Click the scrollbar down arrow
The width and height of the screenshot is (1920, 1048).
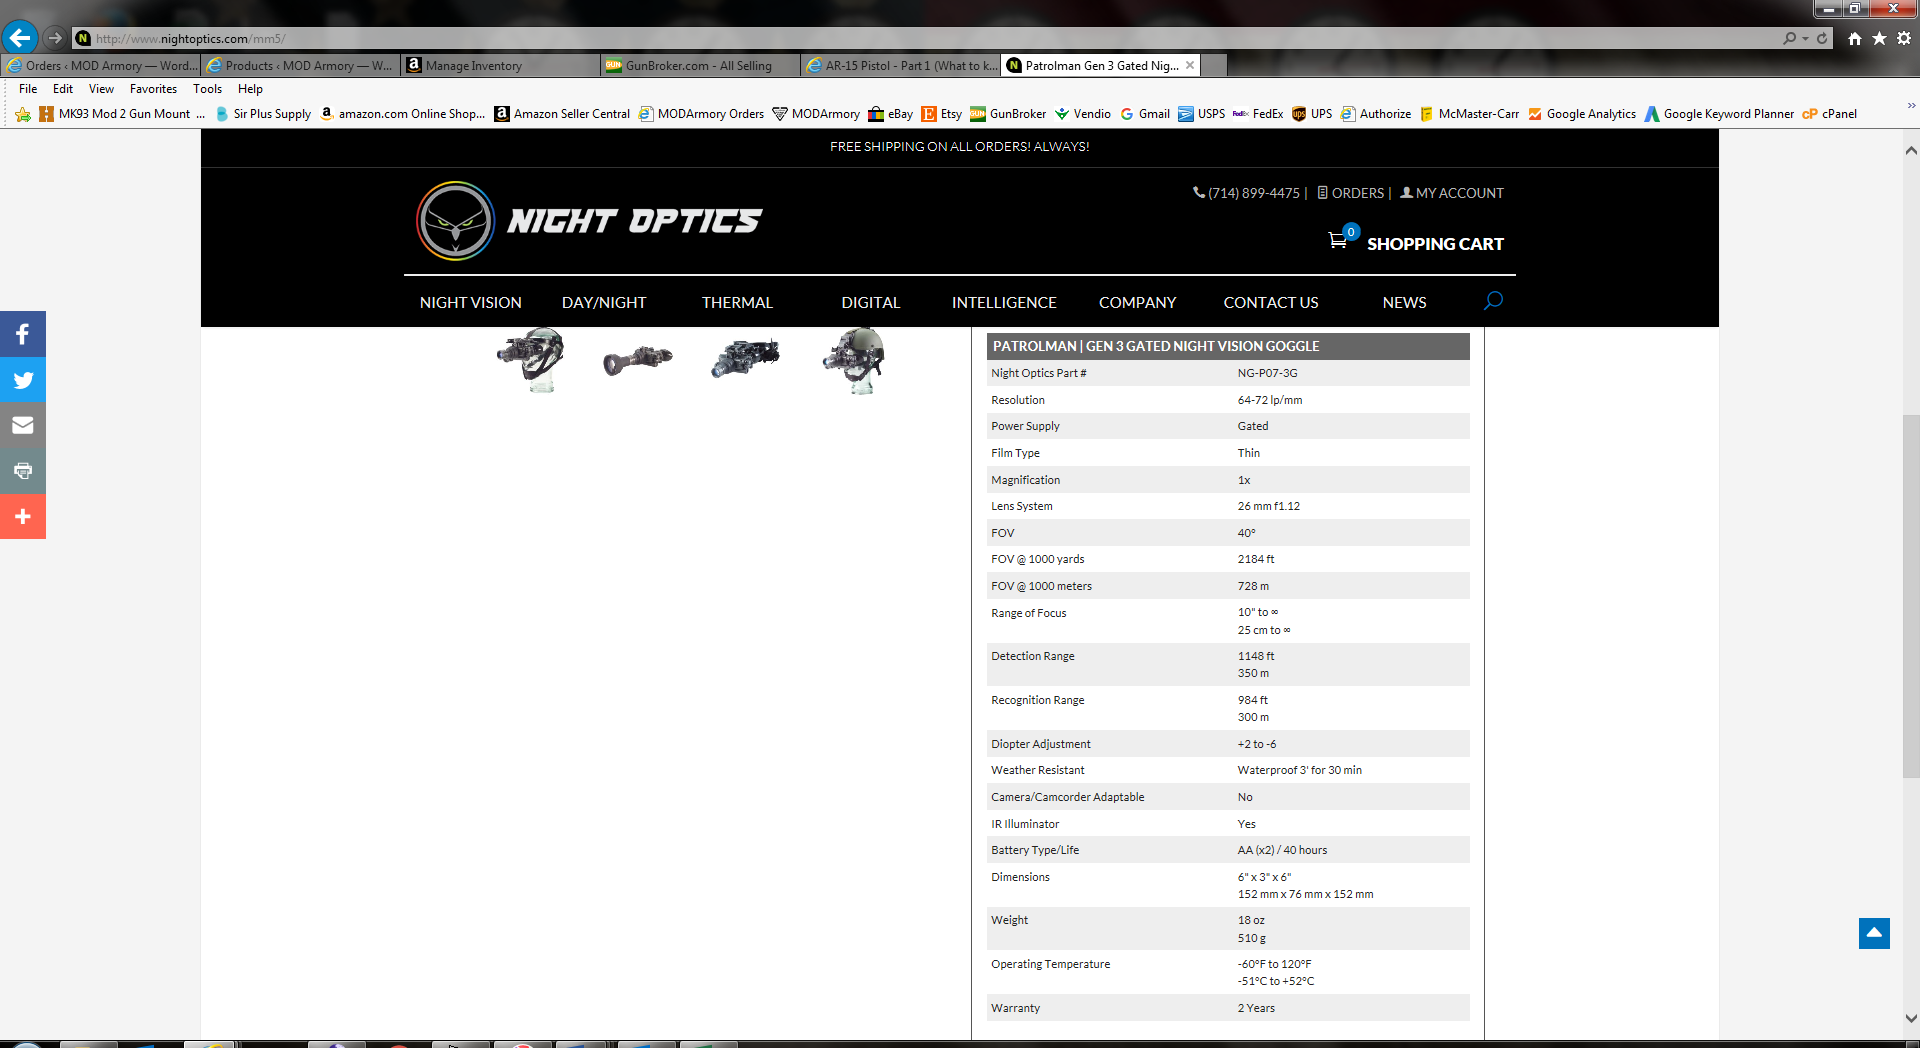[x=1911, y=1018]
